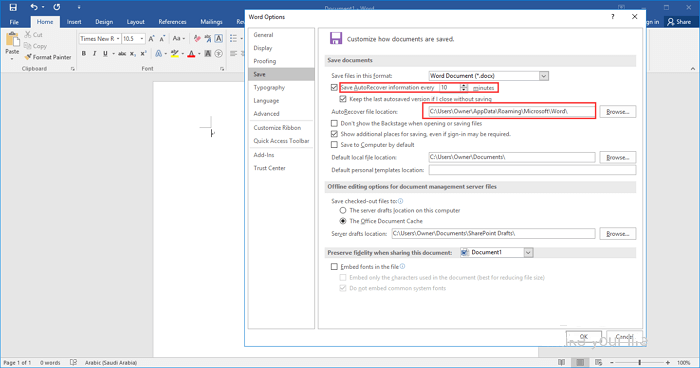Click the Cut scissors icon
This screenshot has width=700, height=368.
point(28,34)
